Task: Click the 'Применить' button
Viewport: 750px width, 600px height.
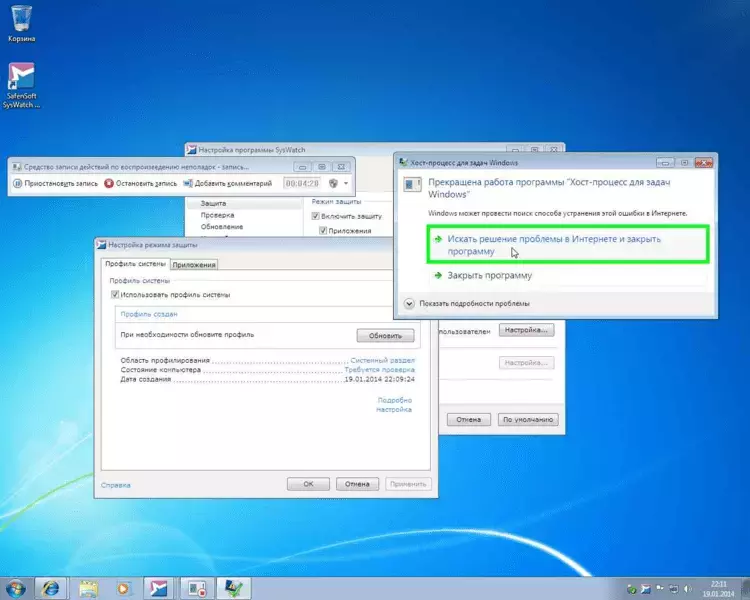Action: [x=408, y=484]
